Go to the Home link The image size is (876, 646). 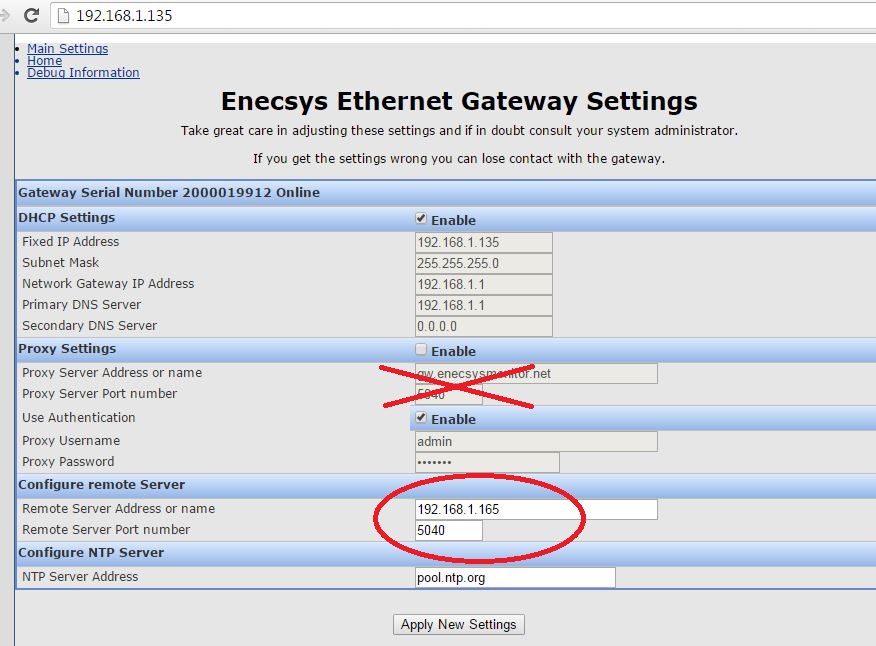(x=45, y=60)
